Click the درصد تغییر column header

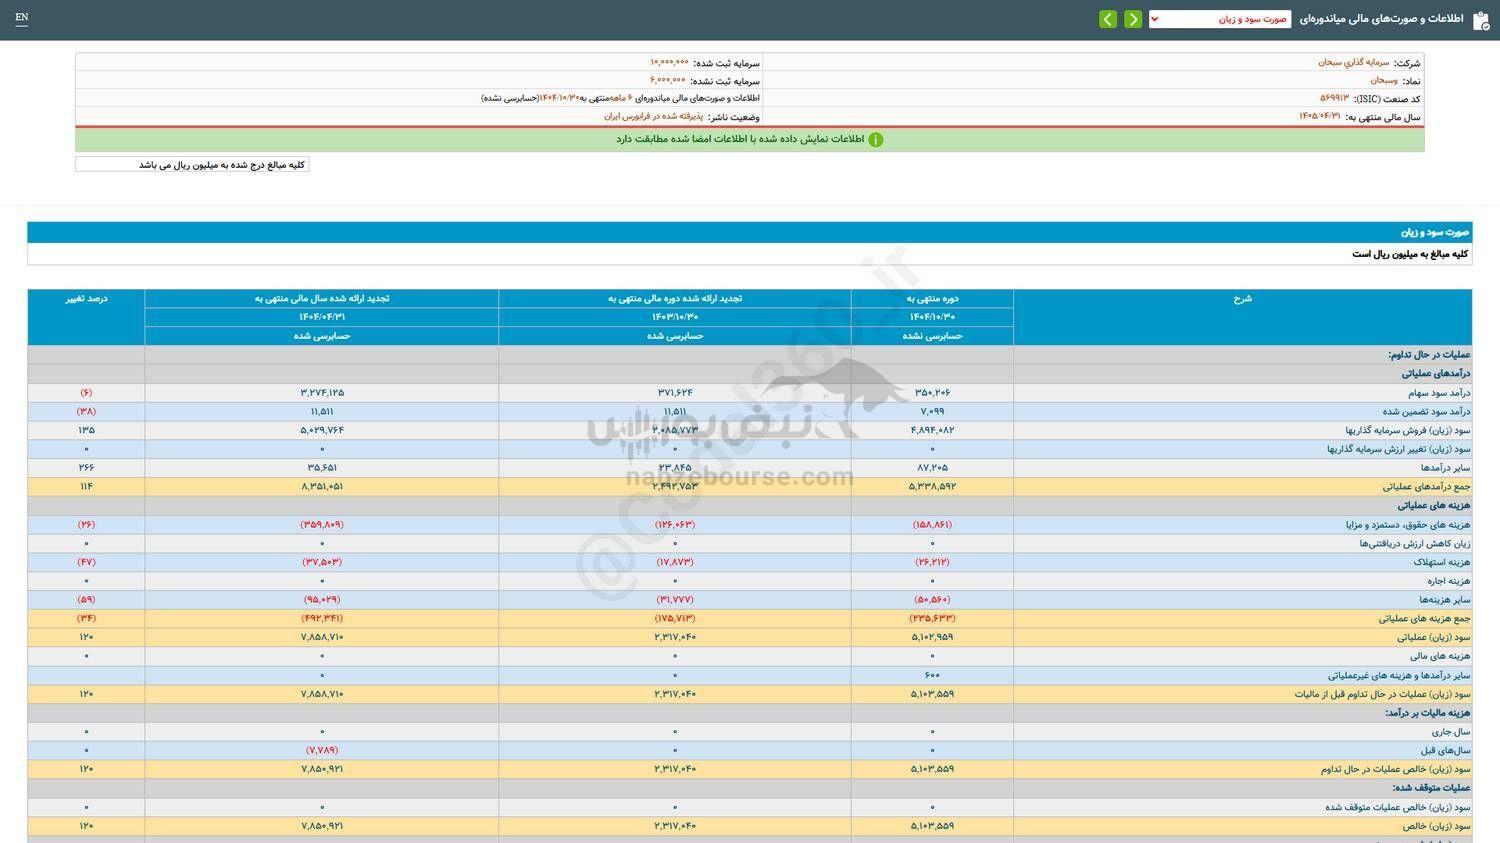(86, 298)
